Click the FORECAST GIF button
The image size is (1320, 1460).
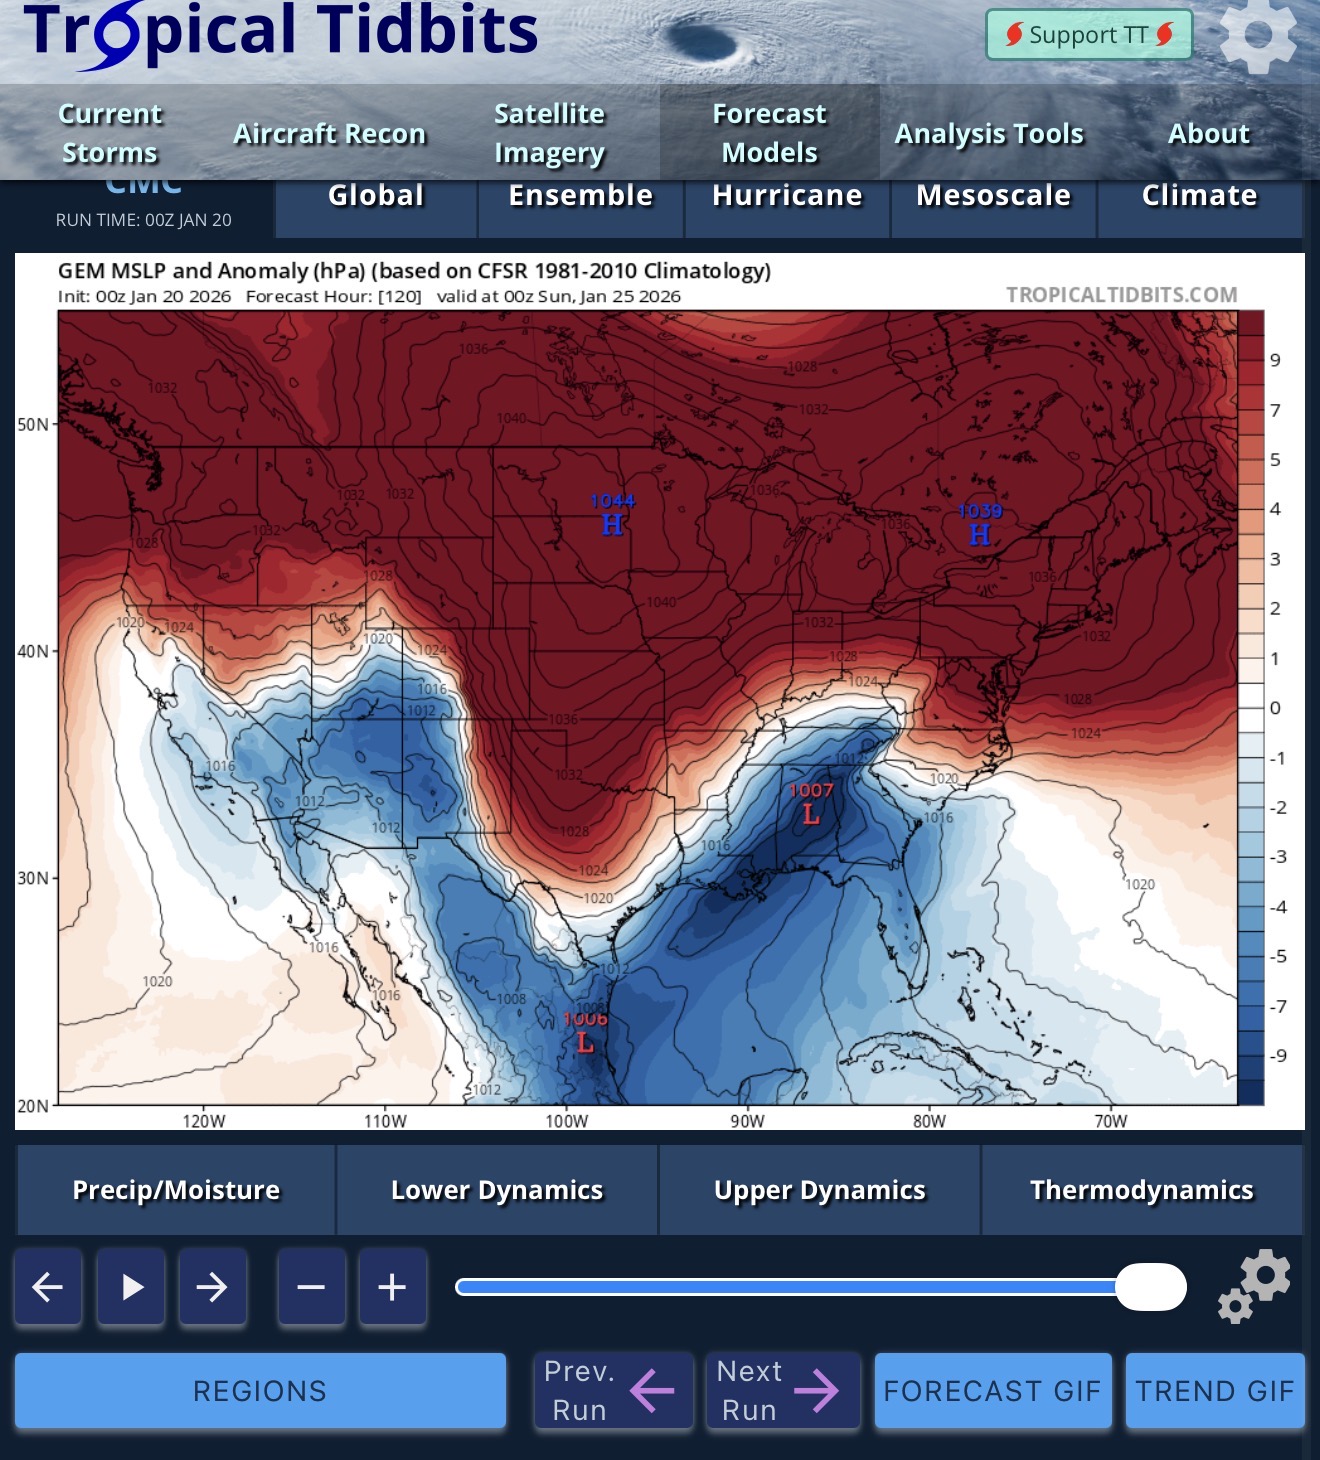tap(992, 1391)
